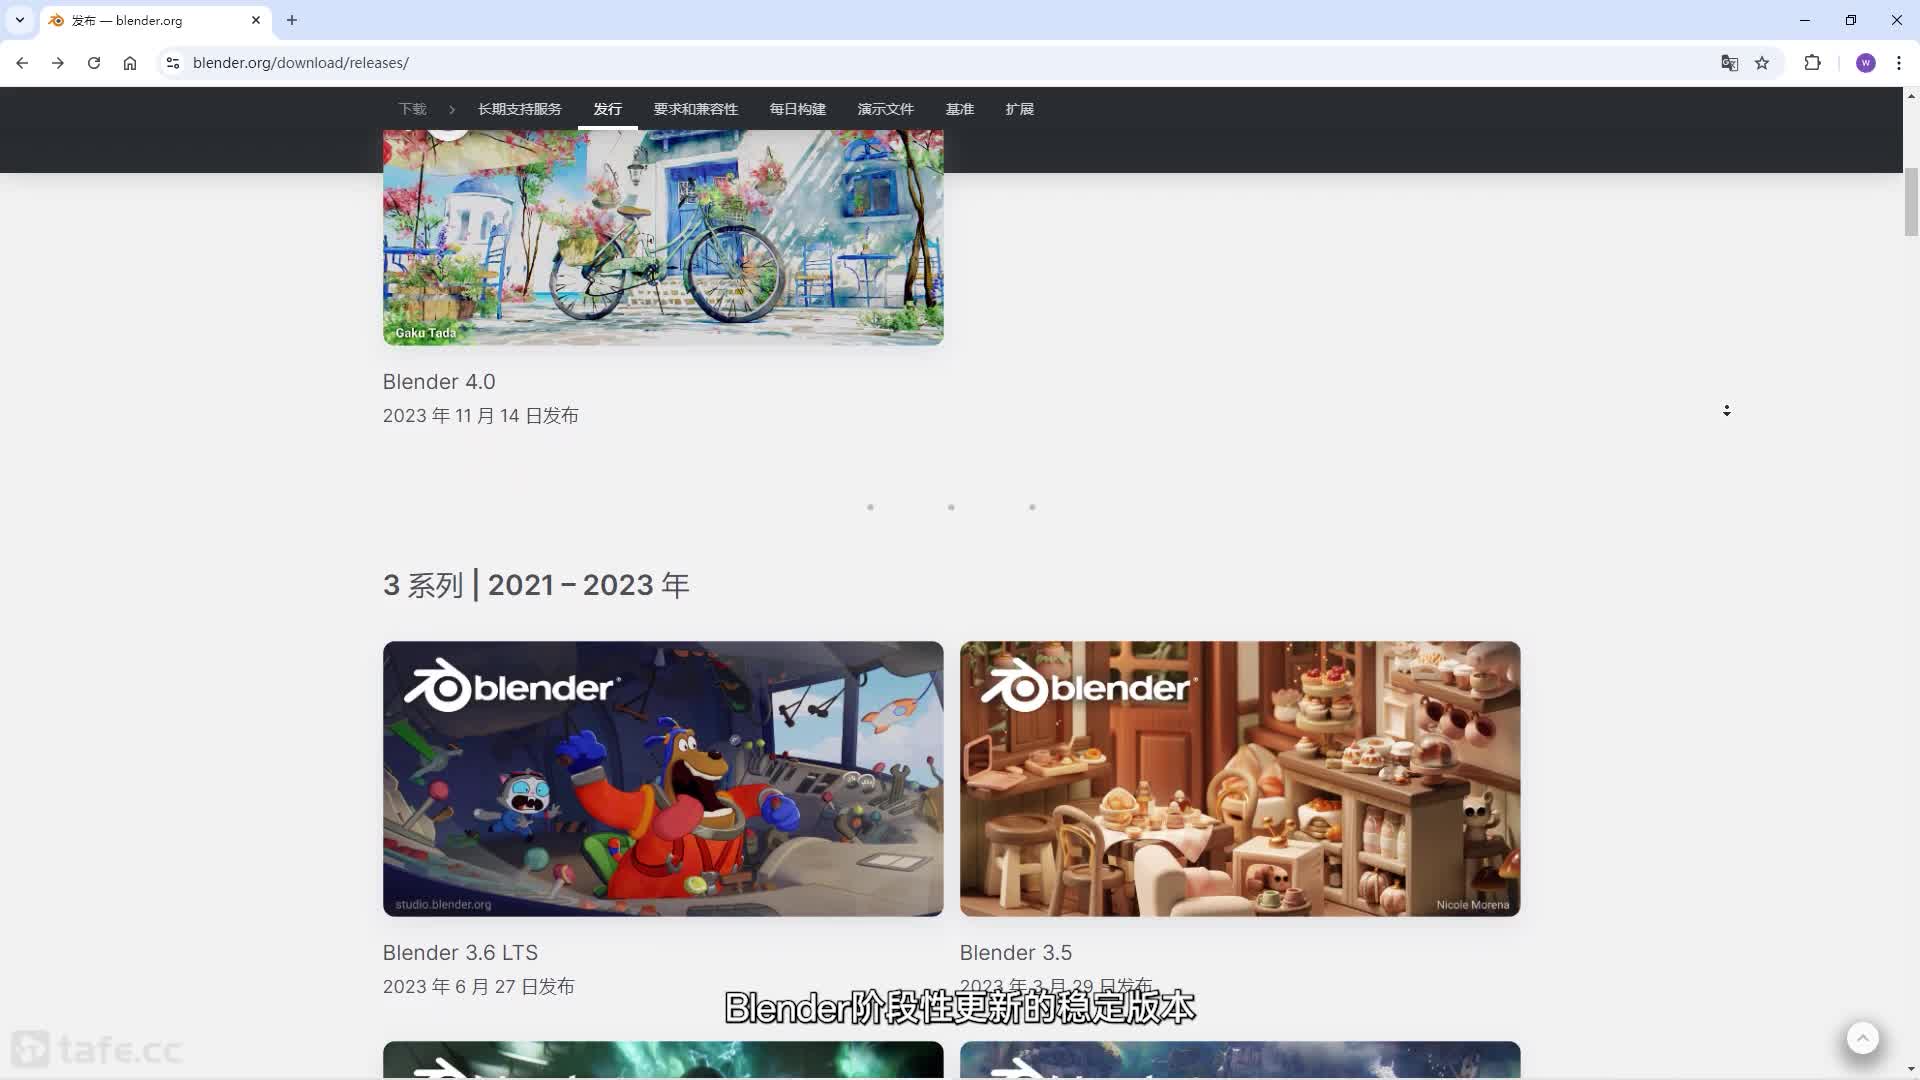
Task: Restore down the Chrome window
Action: pos(1850,20)
